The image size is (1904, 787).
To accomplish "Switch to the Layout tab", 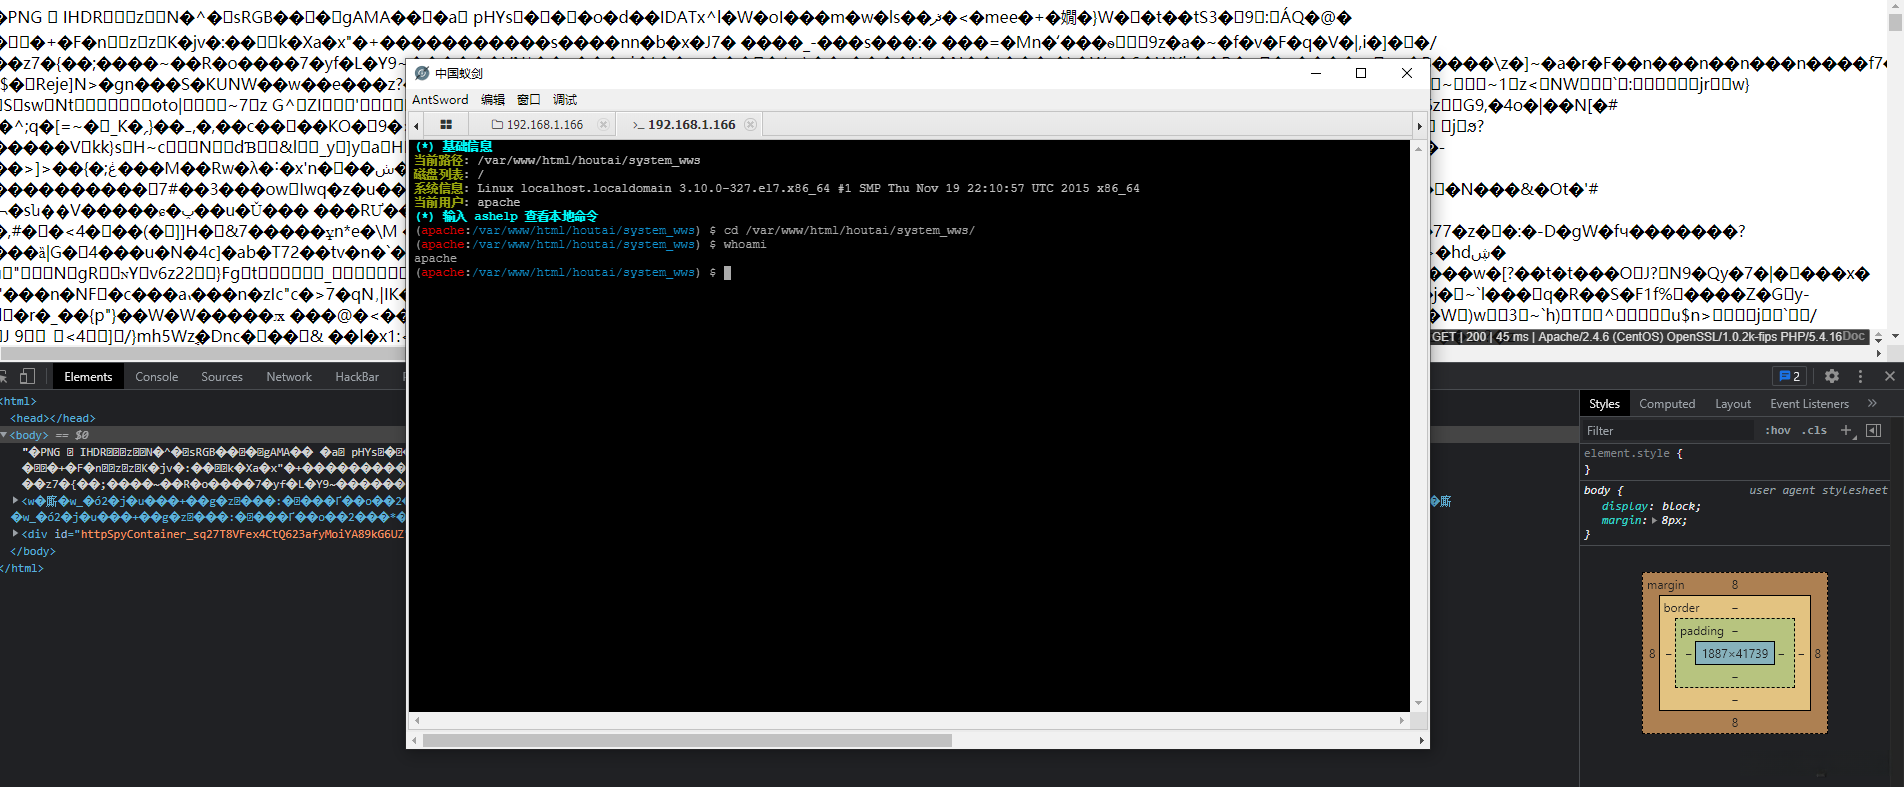I will tap(1733, 404).
